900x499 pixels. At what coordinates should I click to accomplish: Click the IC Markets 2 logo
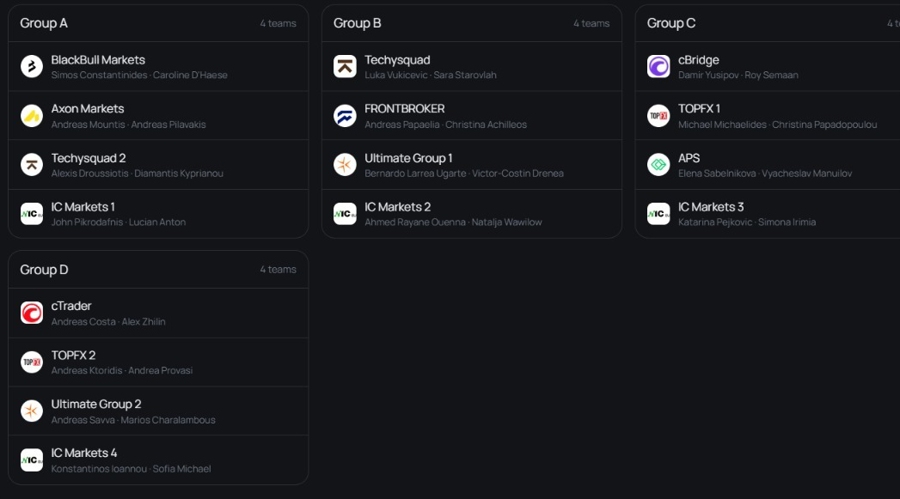345,214
